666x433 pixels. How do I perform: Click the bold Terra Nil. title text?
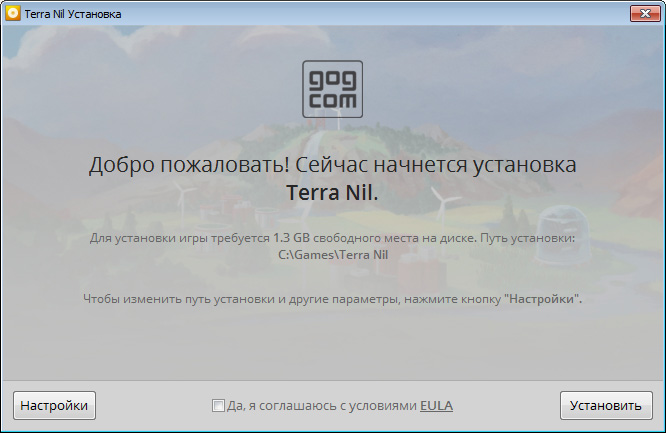[x=332, y=192]
